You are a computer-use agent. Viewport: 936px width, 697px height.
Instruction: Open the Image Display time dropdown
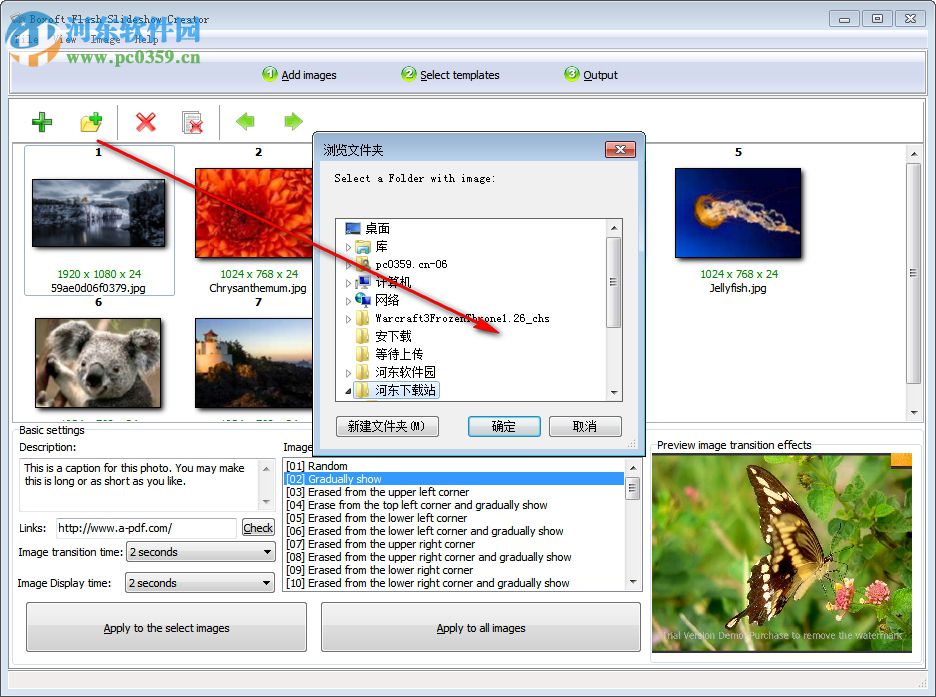coord(267,583)
